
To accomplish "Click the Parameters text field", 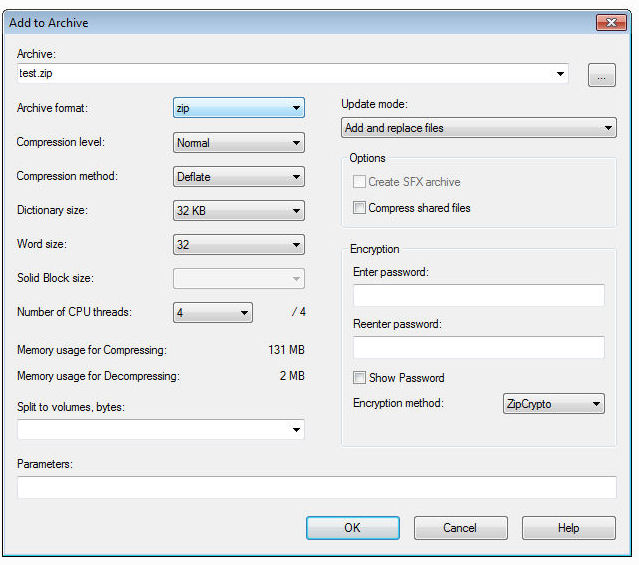I will coord(317,487).
